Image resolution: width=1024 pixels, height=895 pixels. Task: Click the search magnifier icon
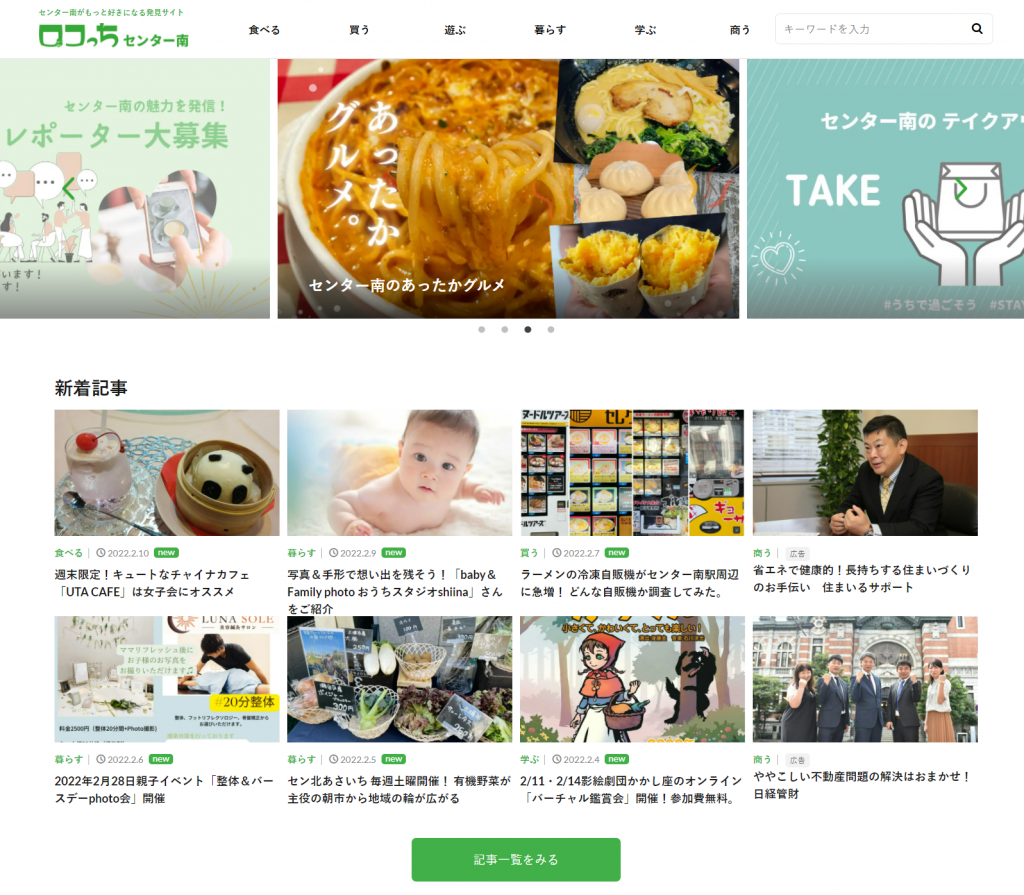tap(976, 29)
